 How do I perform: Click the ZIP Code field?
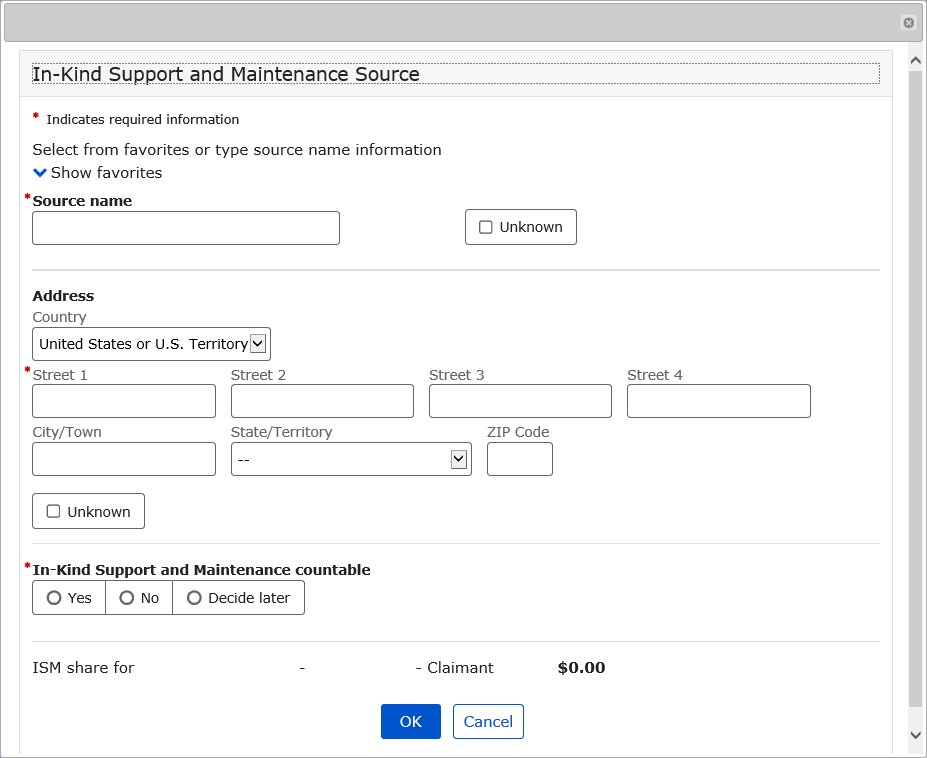519,459
